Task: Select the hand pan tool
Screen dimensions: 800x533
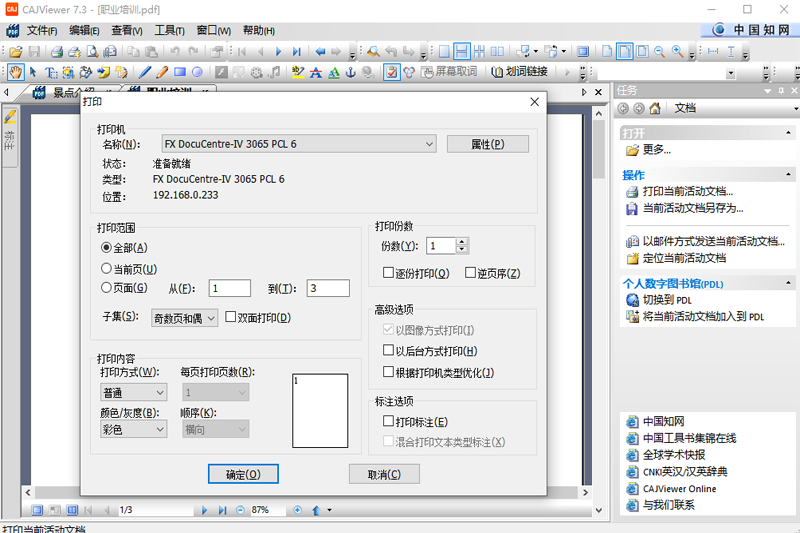Action: 15,72
